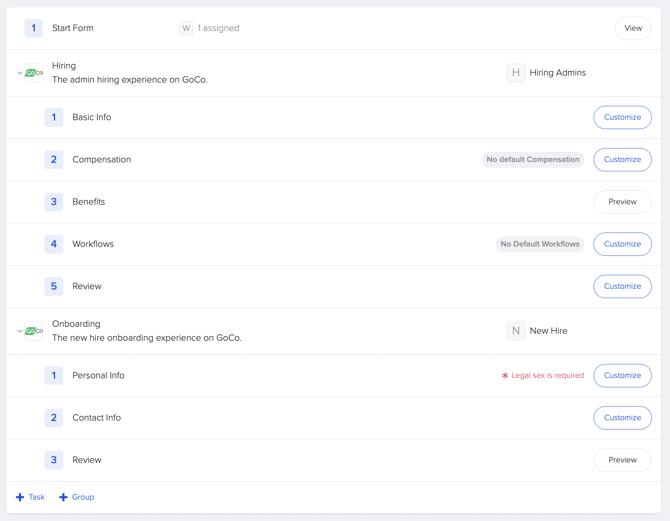Click the plus icon before Task
Image resolution: width=670 pixels, height=521 pixels.
click(20, 497)
